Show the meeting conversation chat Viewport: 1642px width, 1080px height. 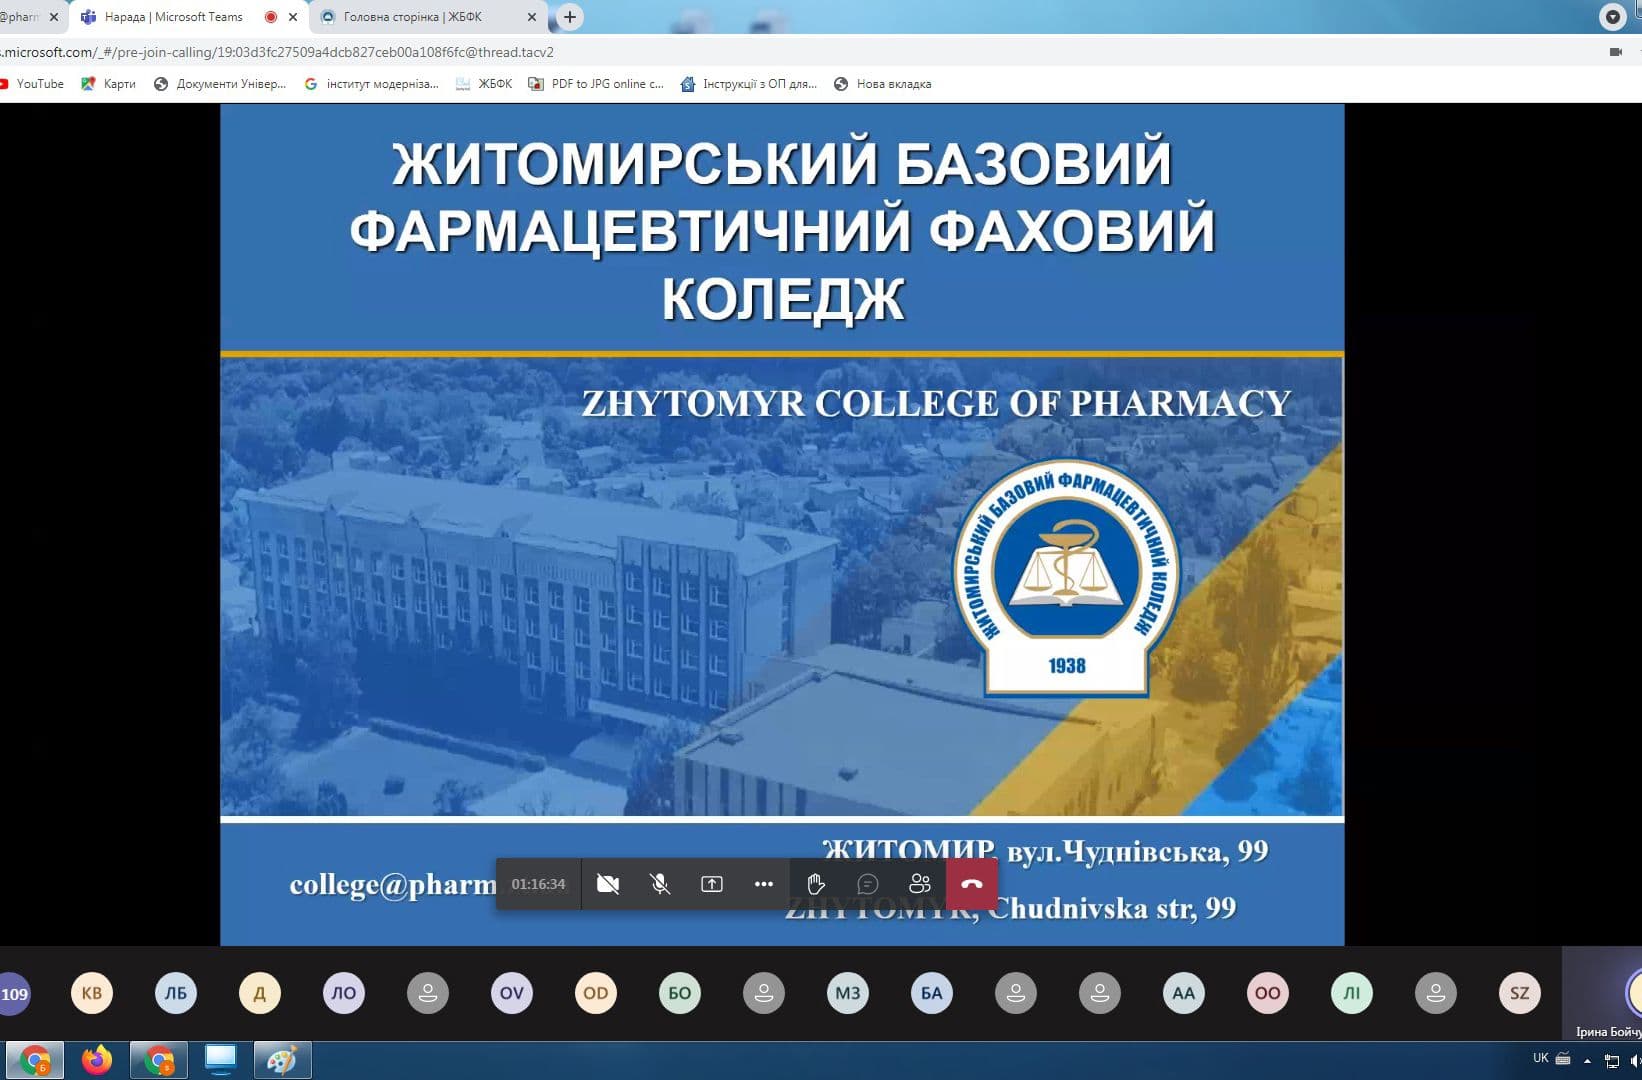point(868,884)
